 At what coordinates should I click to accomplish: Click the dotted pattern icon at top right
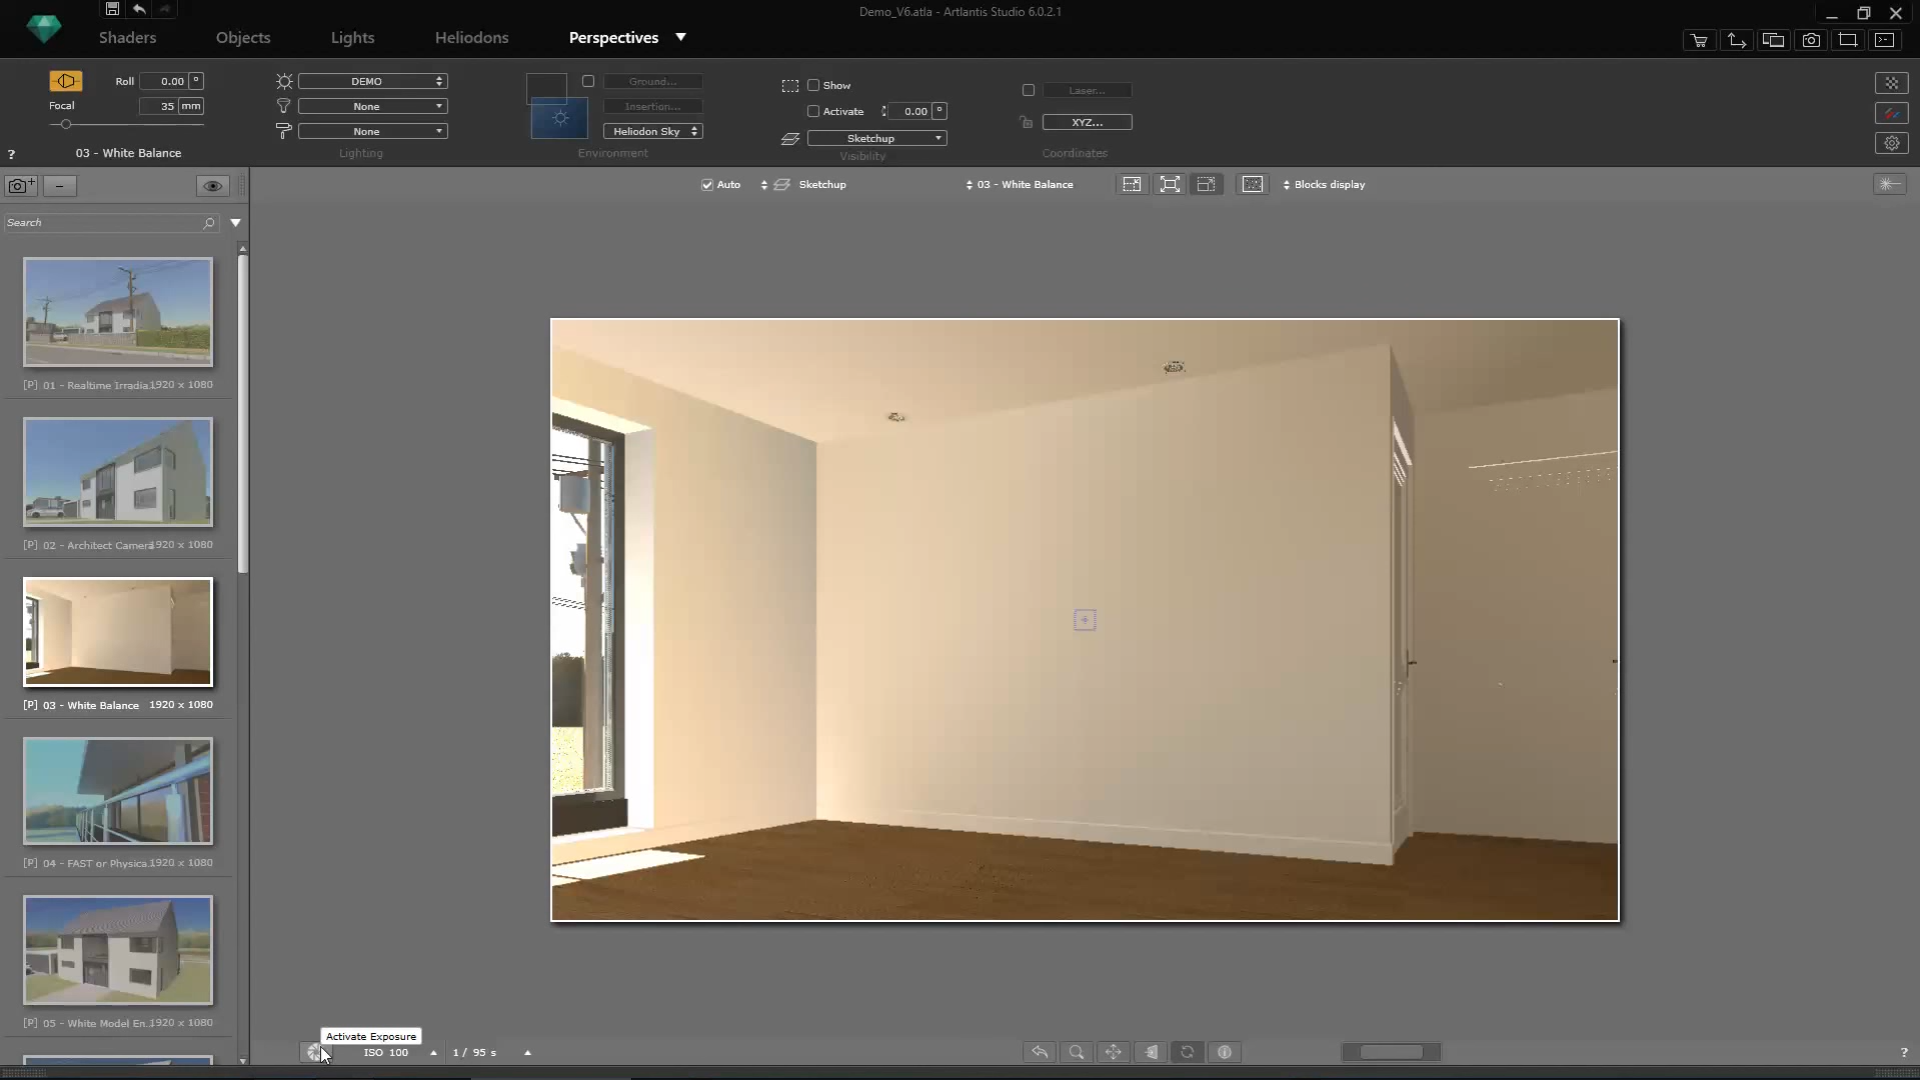[1892, 84]
